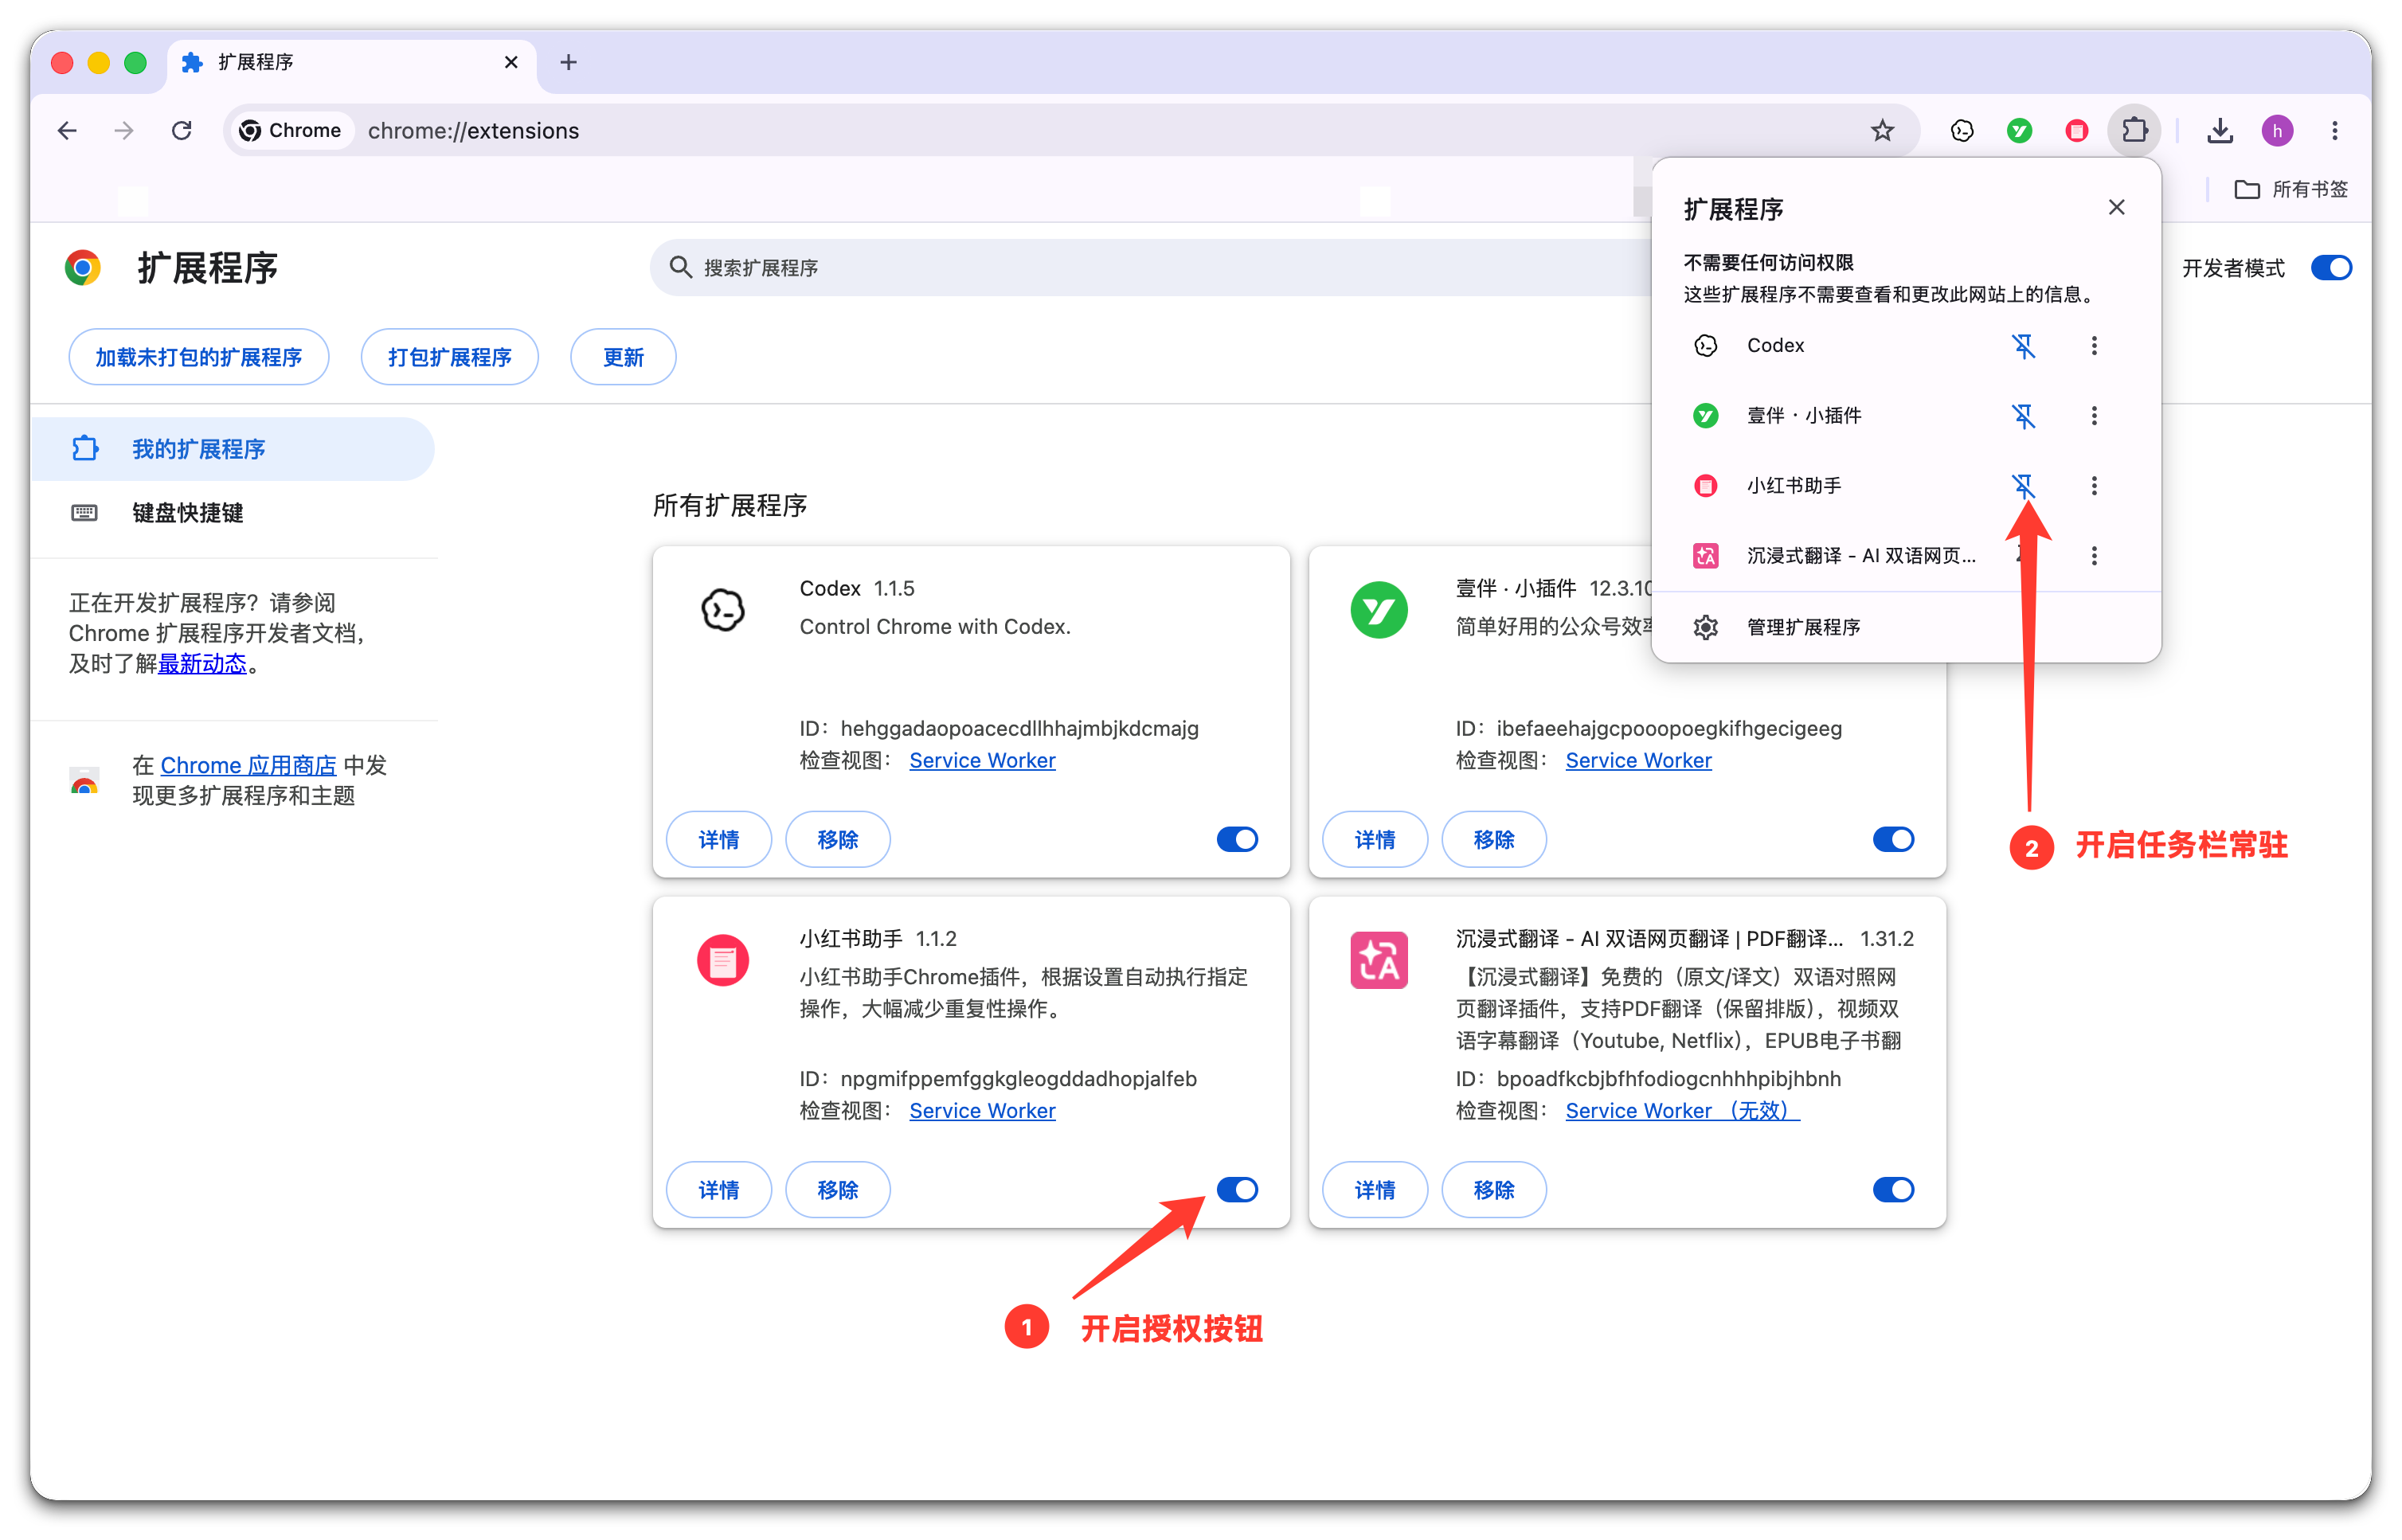The height and width of the screenshot is (1540, 2402).
Task: Open 详情 for 沉浸式翻译
Action: pos(1374,1189)
